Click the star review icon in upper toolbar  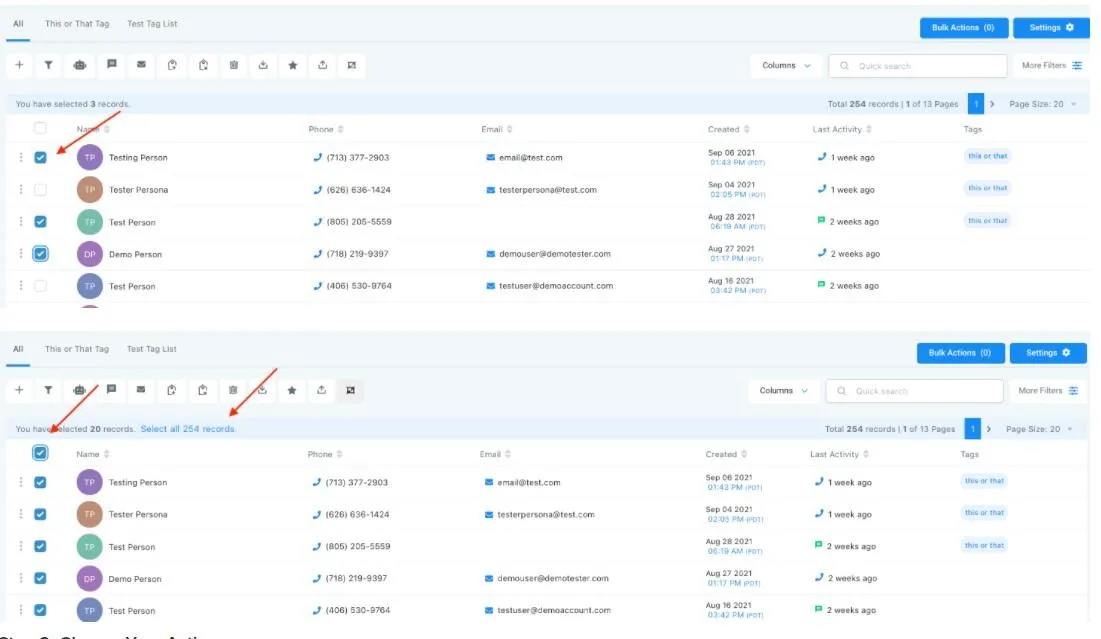click(293, 65)
